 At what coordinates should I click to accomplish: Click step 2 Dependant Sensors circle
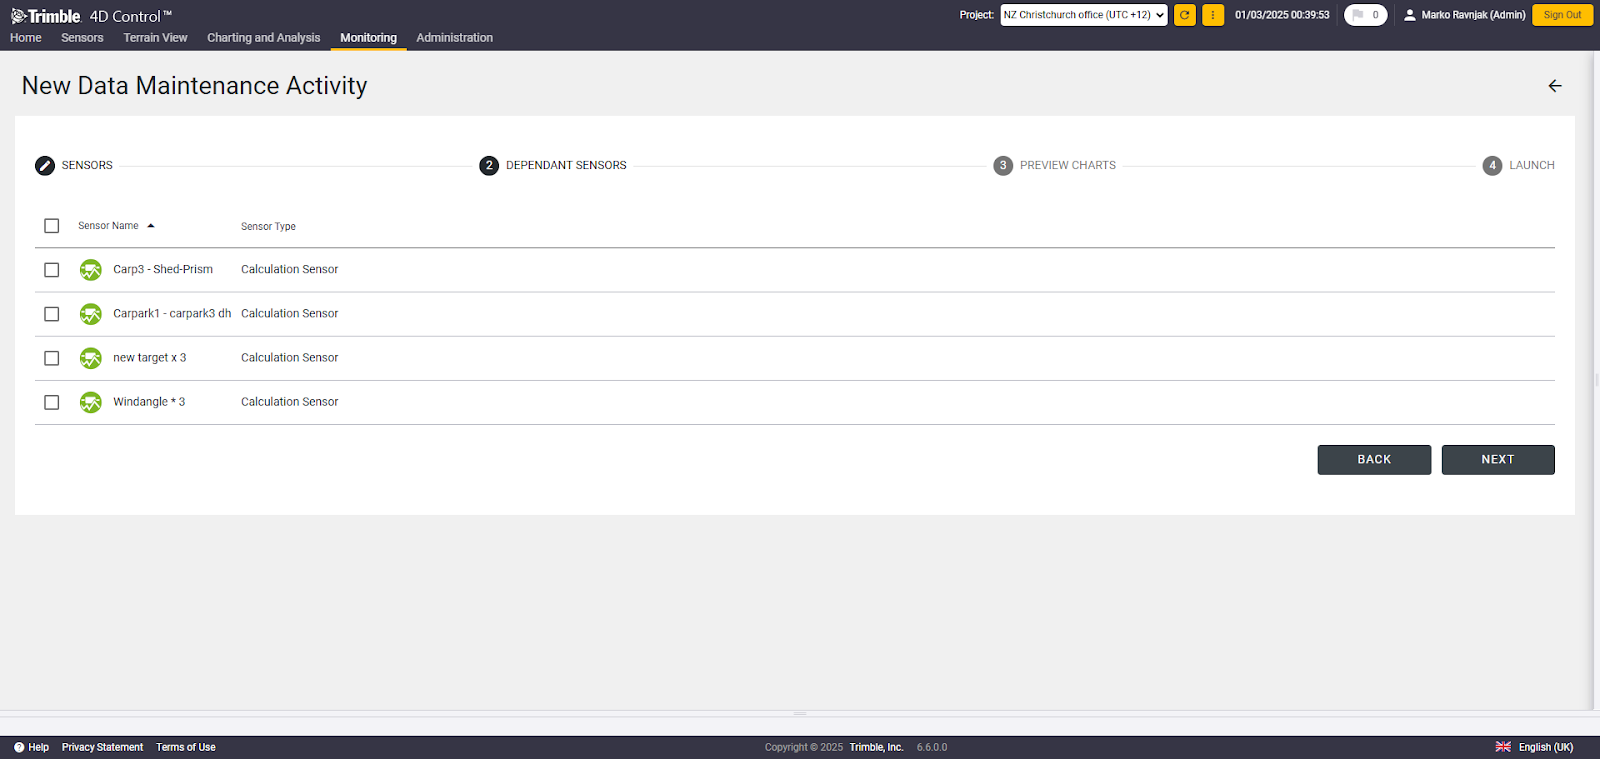(x=489, y=166)
